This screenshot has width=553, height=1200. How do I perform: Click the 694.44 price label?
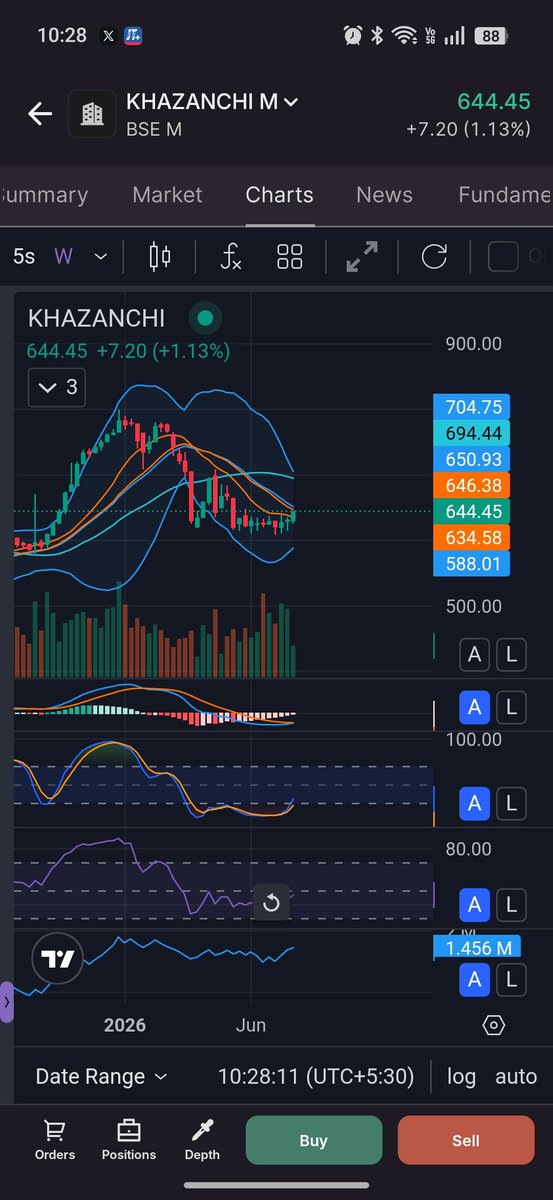tap(472, 433)
